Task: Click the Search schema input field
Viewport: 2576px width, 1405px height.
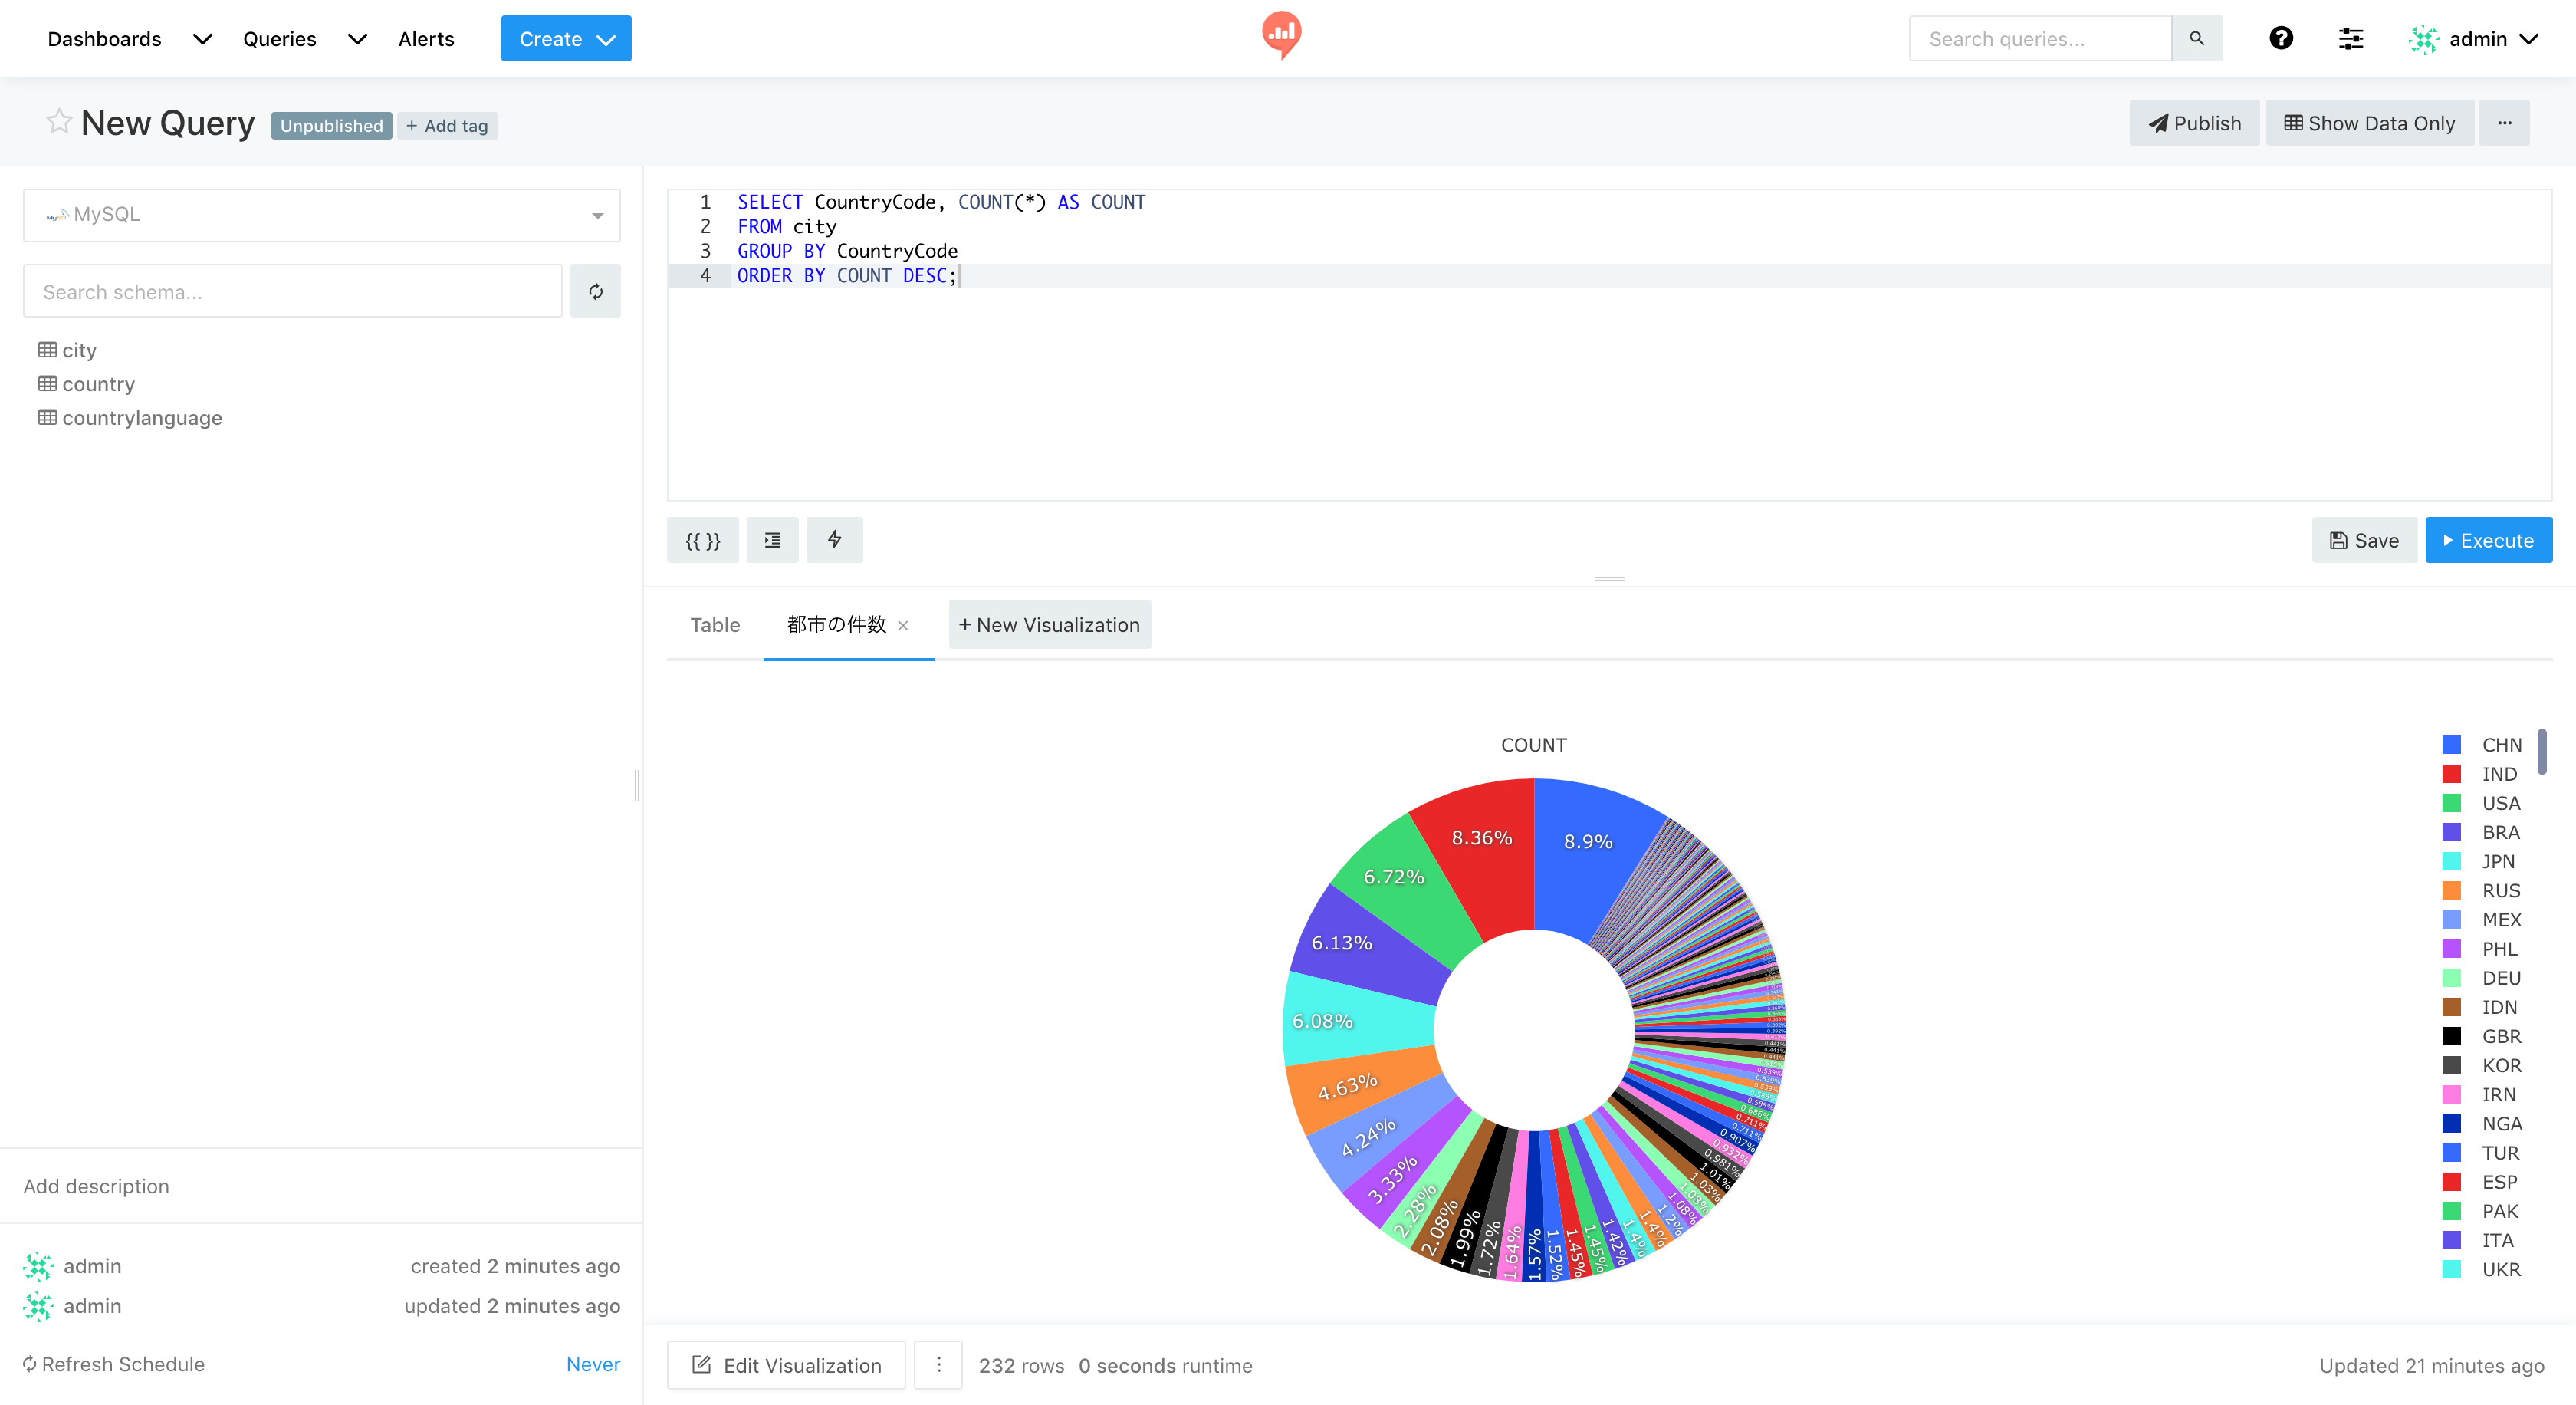Action: [x=292, y=291]
